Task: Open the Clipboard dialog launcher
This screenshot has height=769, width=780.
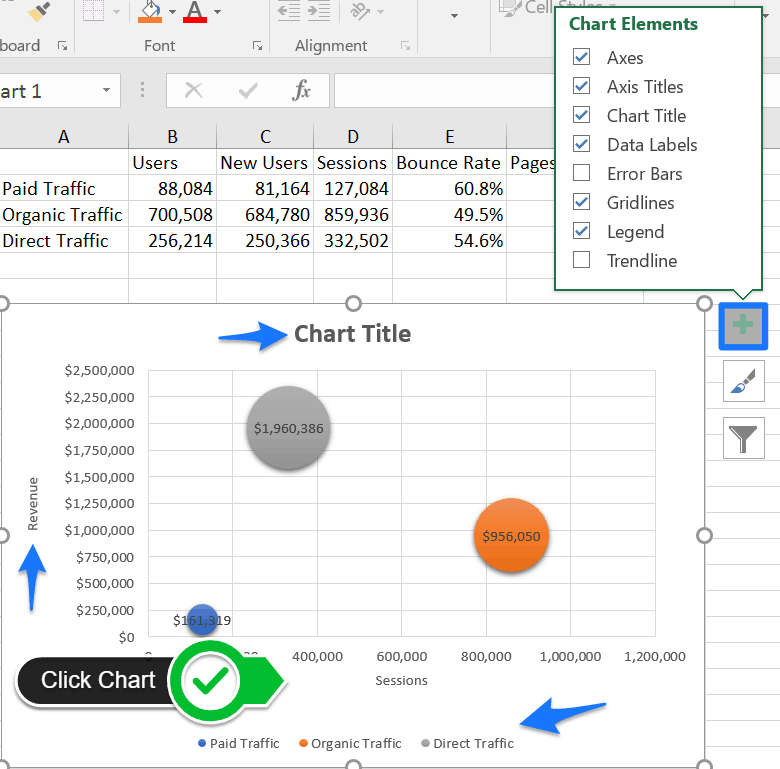Action: click(x=63, y=46)
